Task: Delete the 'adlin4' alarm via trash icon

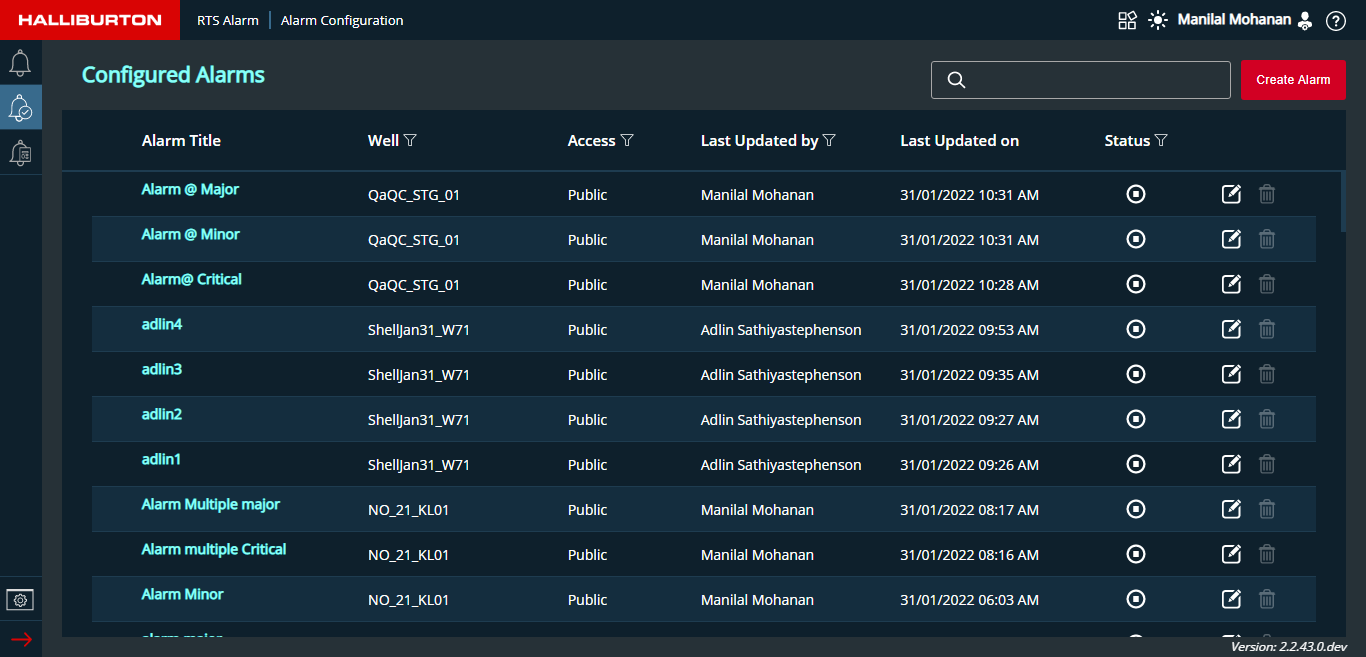Action: [x=1266, y=329]
